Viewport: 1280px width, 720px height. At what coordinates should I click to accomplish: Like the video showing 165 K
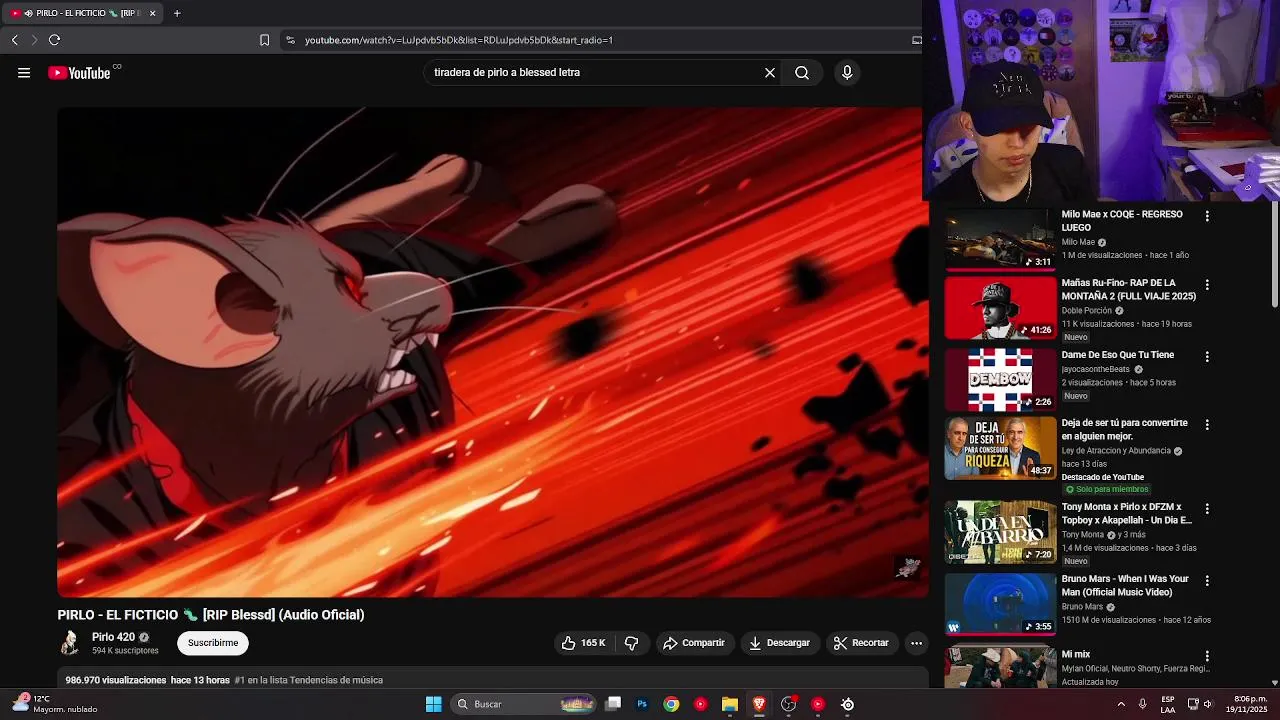click(x=584, y=643)
